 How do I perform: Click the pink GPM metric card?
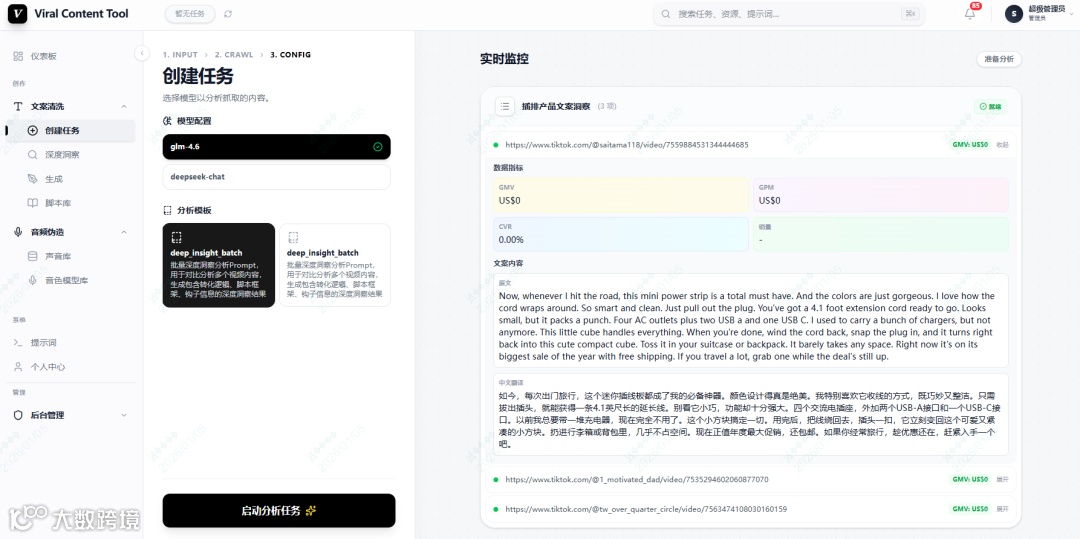click(x=881, y=195)
